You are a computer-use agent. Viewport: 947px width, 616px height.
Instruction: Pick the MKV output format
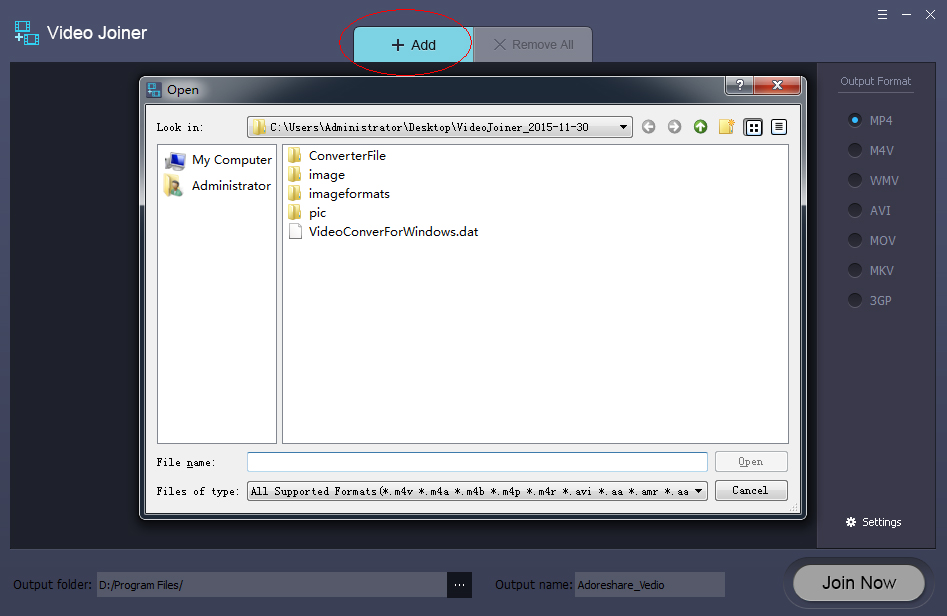point(855,270)
